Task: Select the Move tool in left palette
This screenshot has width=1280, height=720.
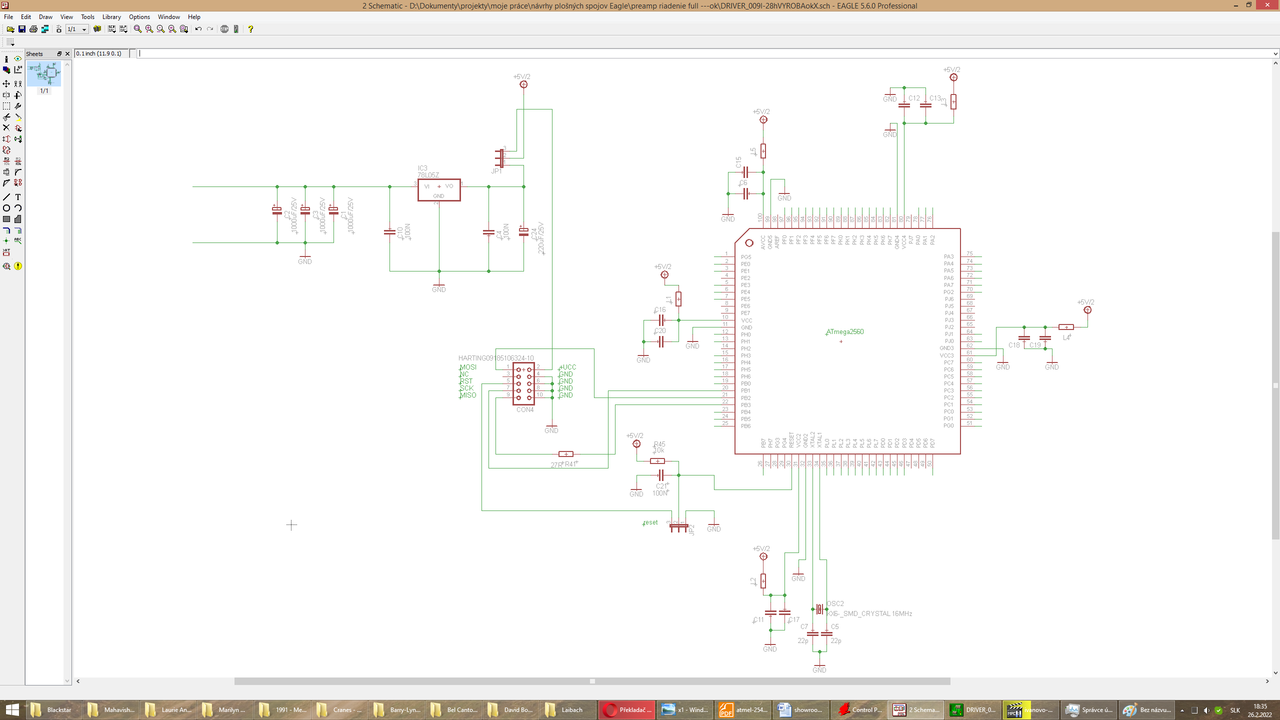Action: pos(6,83)
